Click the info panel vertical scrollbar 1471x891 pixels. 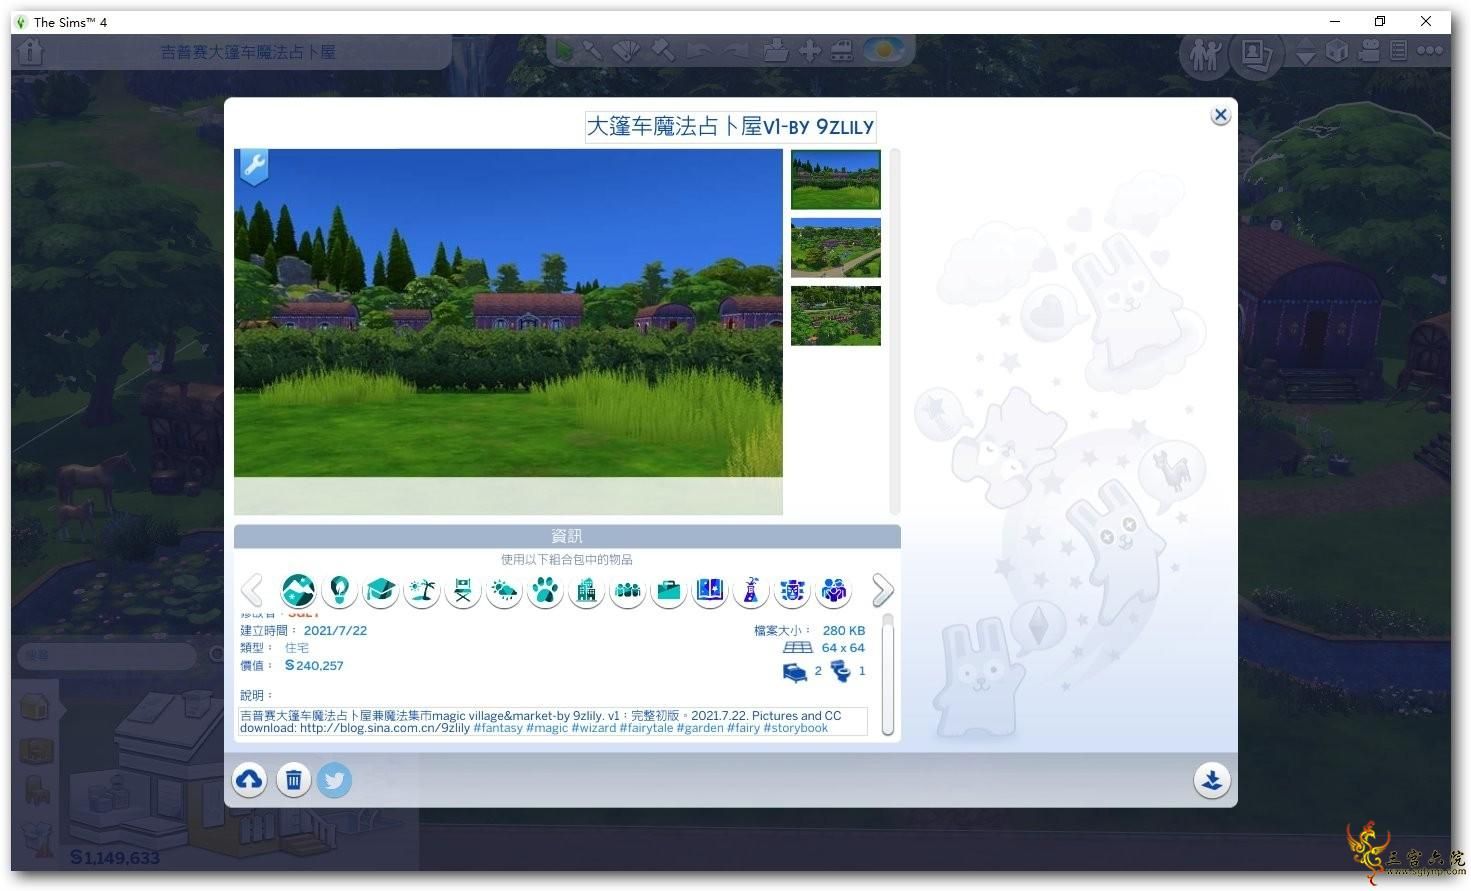click(888, 675)
